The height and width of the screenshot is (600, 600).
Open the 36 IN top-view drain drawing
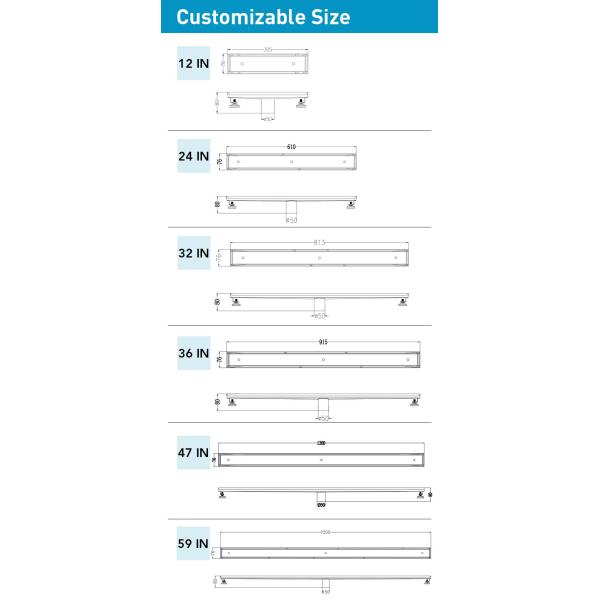point(326,357)
